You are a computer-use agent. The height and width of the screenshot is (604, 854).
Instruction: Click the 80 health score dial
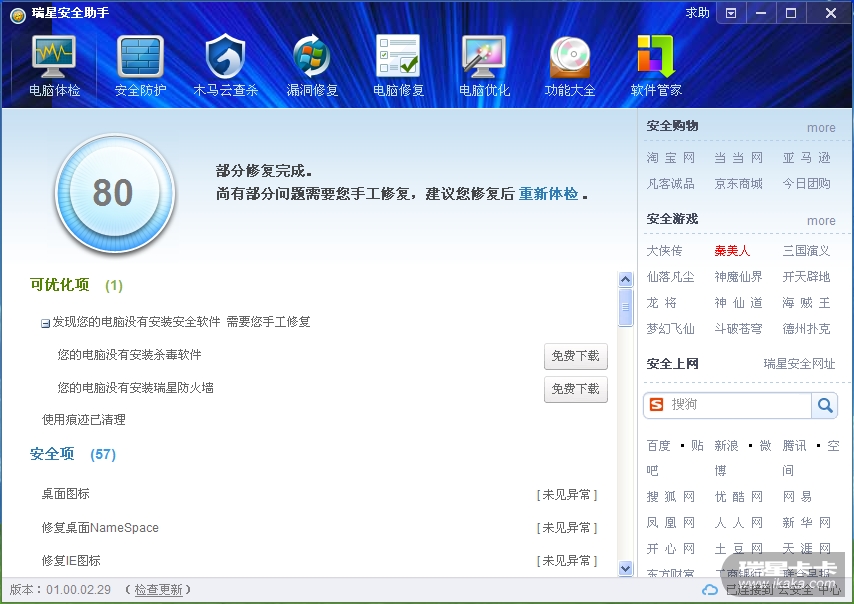(115, 193)
